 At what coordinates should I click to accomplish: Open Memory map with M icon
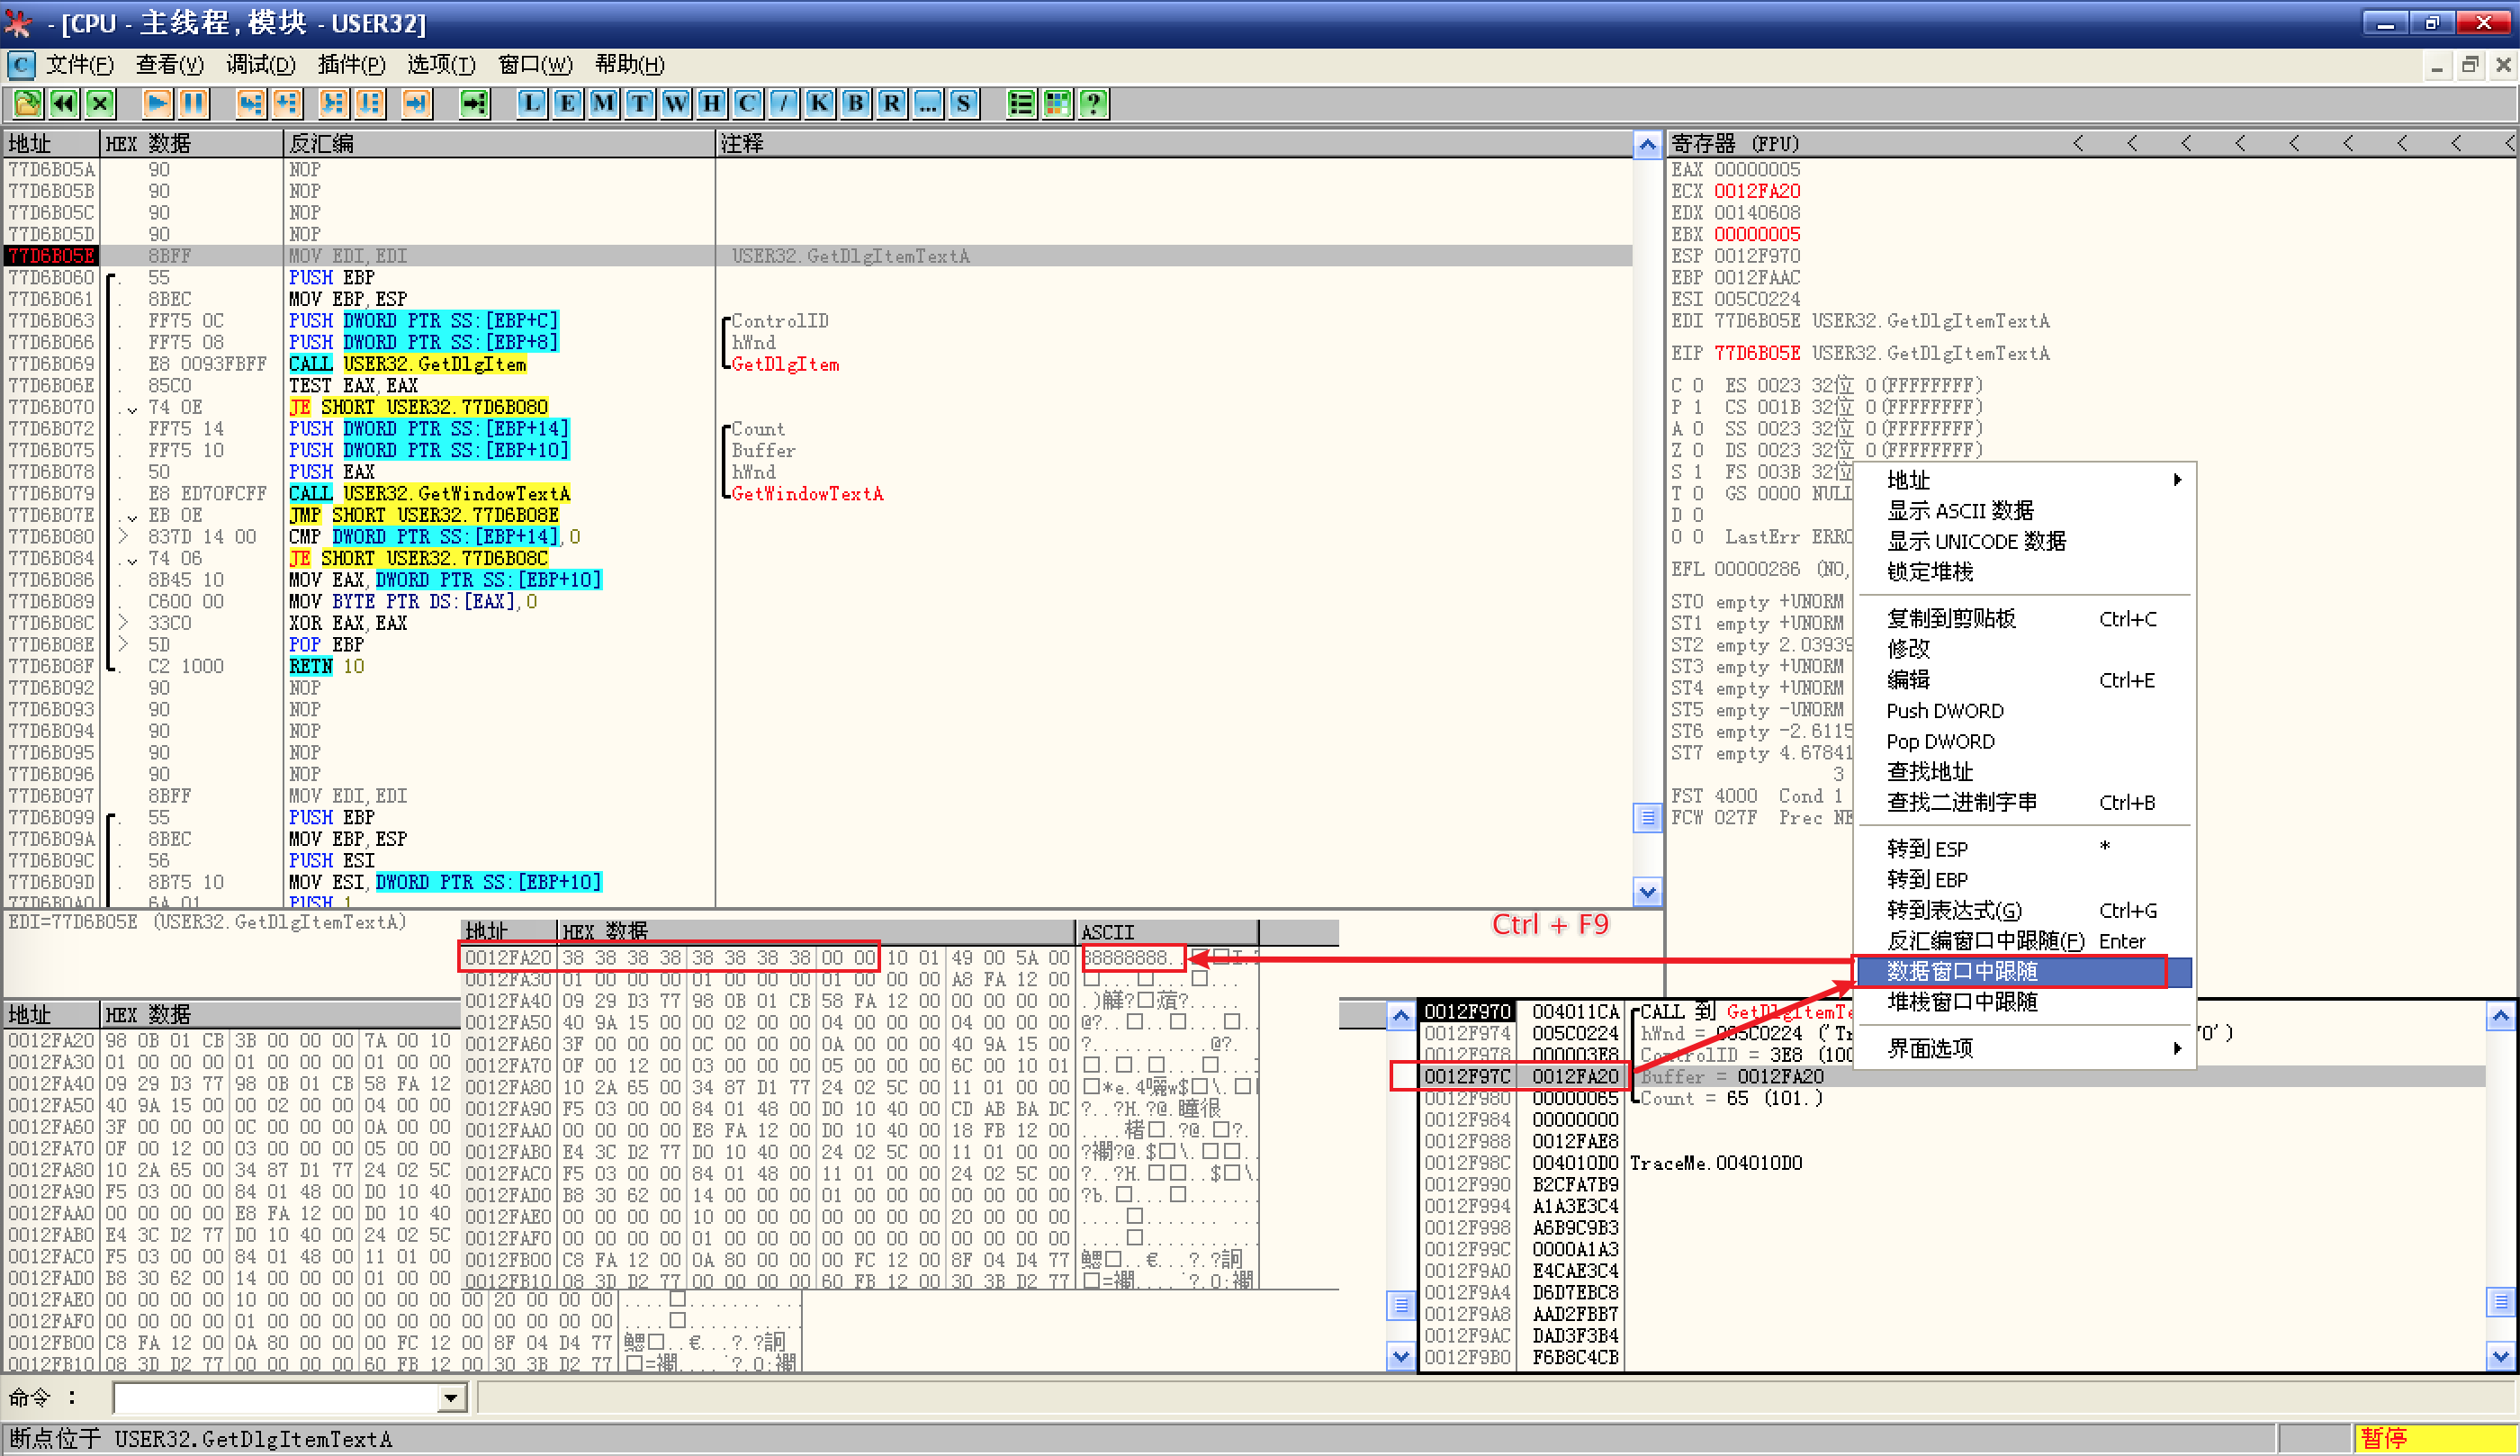[604, 103]
